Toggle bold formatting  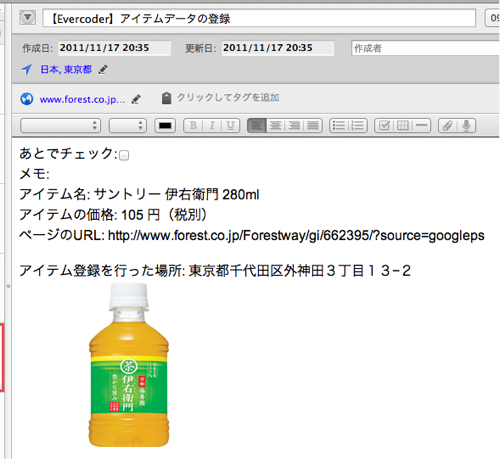click(x=193, y=126)
